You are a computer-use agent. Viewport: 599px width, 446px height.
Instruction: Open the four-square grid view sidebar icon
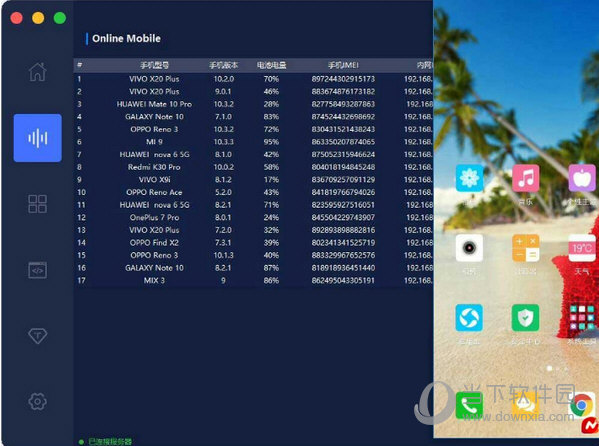click(x=37, y=204)
